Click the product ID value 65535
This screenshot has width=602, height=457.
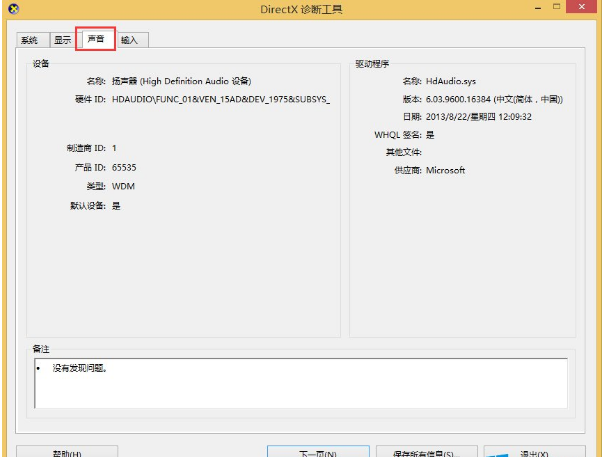coord(124,167)
